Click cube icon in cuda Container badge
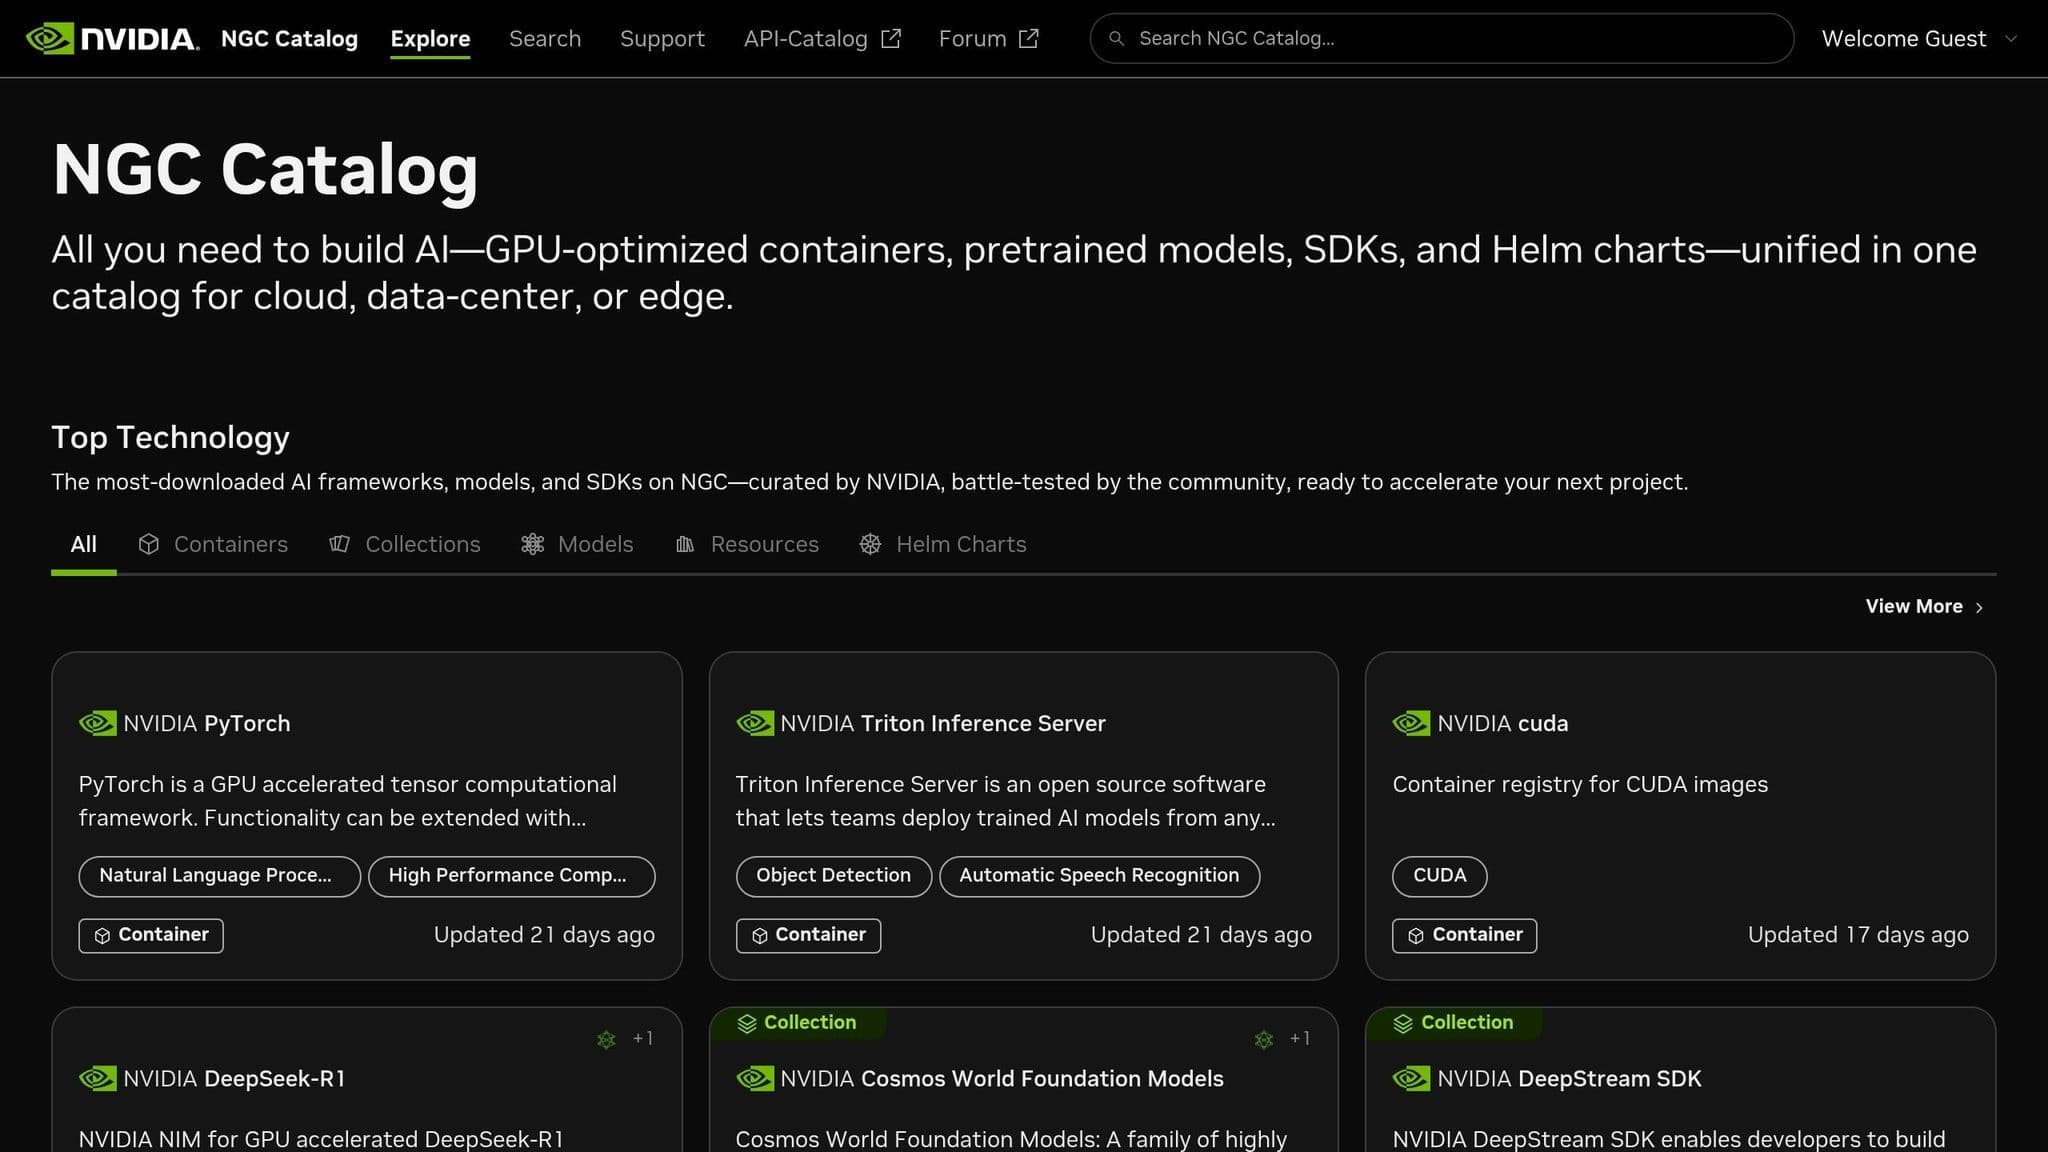2048x1152 pixels. 1416,936
